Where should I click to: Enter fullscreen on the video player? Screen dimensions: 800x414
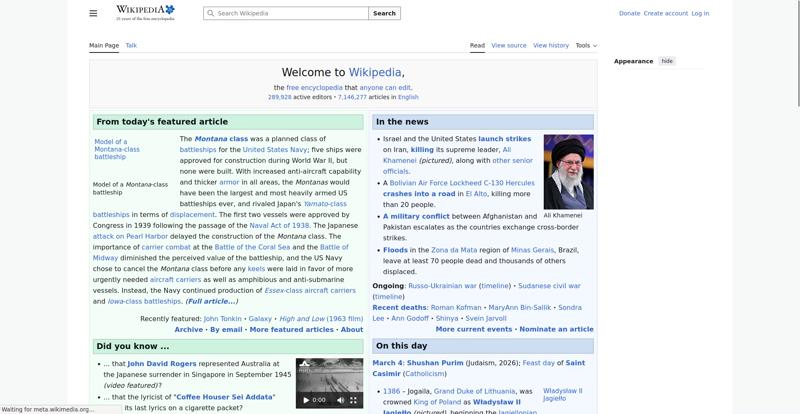[x=353, y=400]
